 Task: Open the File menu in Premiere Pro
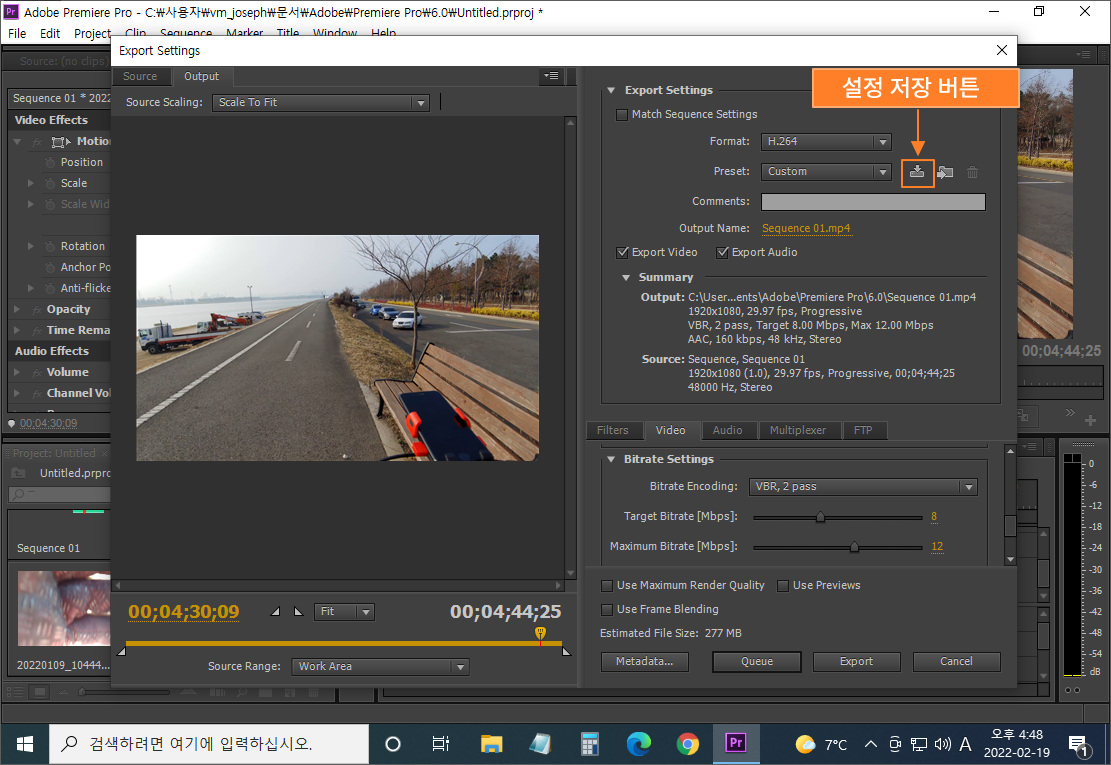pyautogui.click(x=17, y=33)
